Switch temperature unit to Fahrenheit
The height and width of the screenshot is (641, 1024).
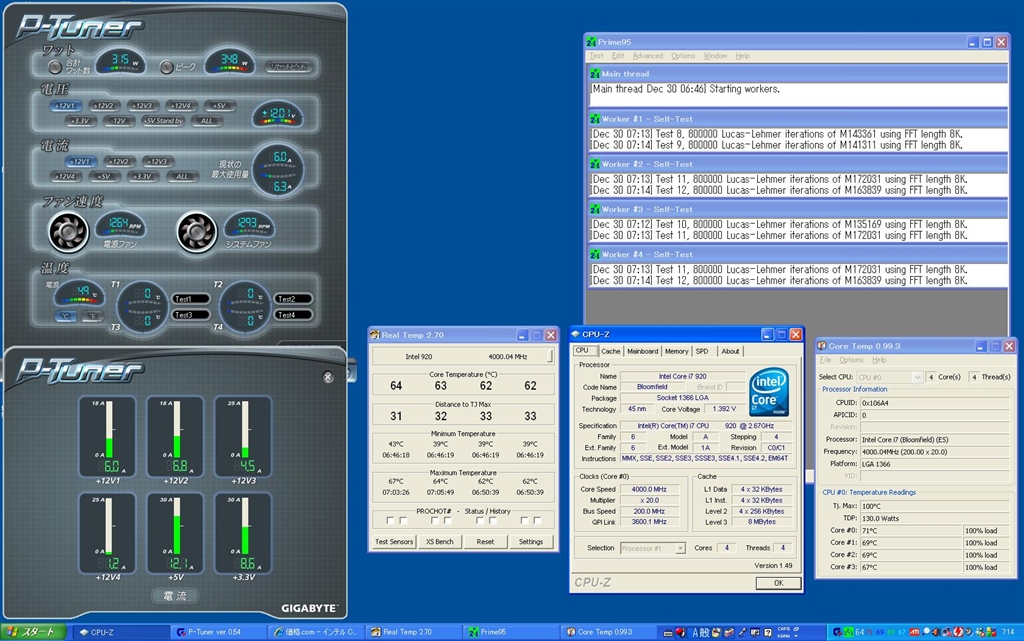tap(90, 316)
